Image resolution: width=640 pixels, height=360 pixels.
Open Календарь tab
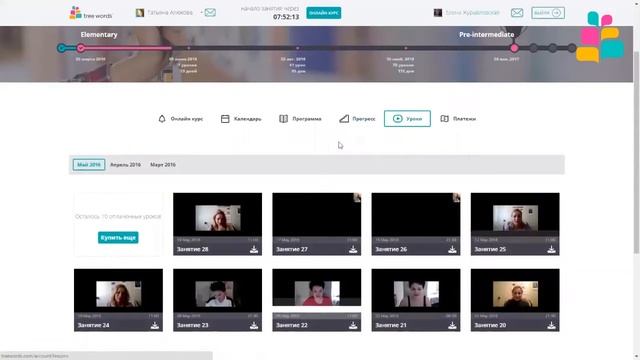tap(241, 119)
